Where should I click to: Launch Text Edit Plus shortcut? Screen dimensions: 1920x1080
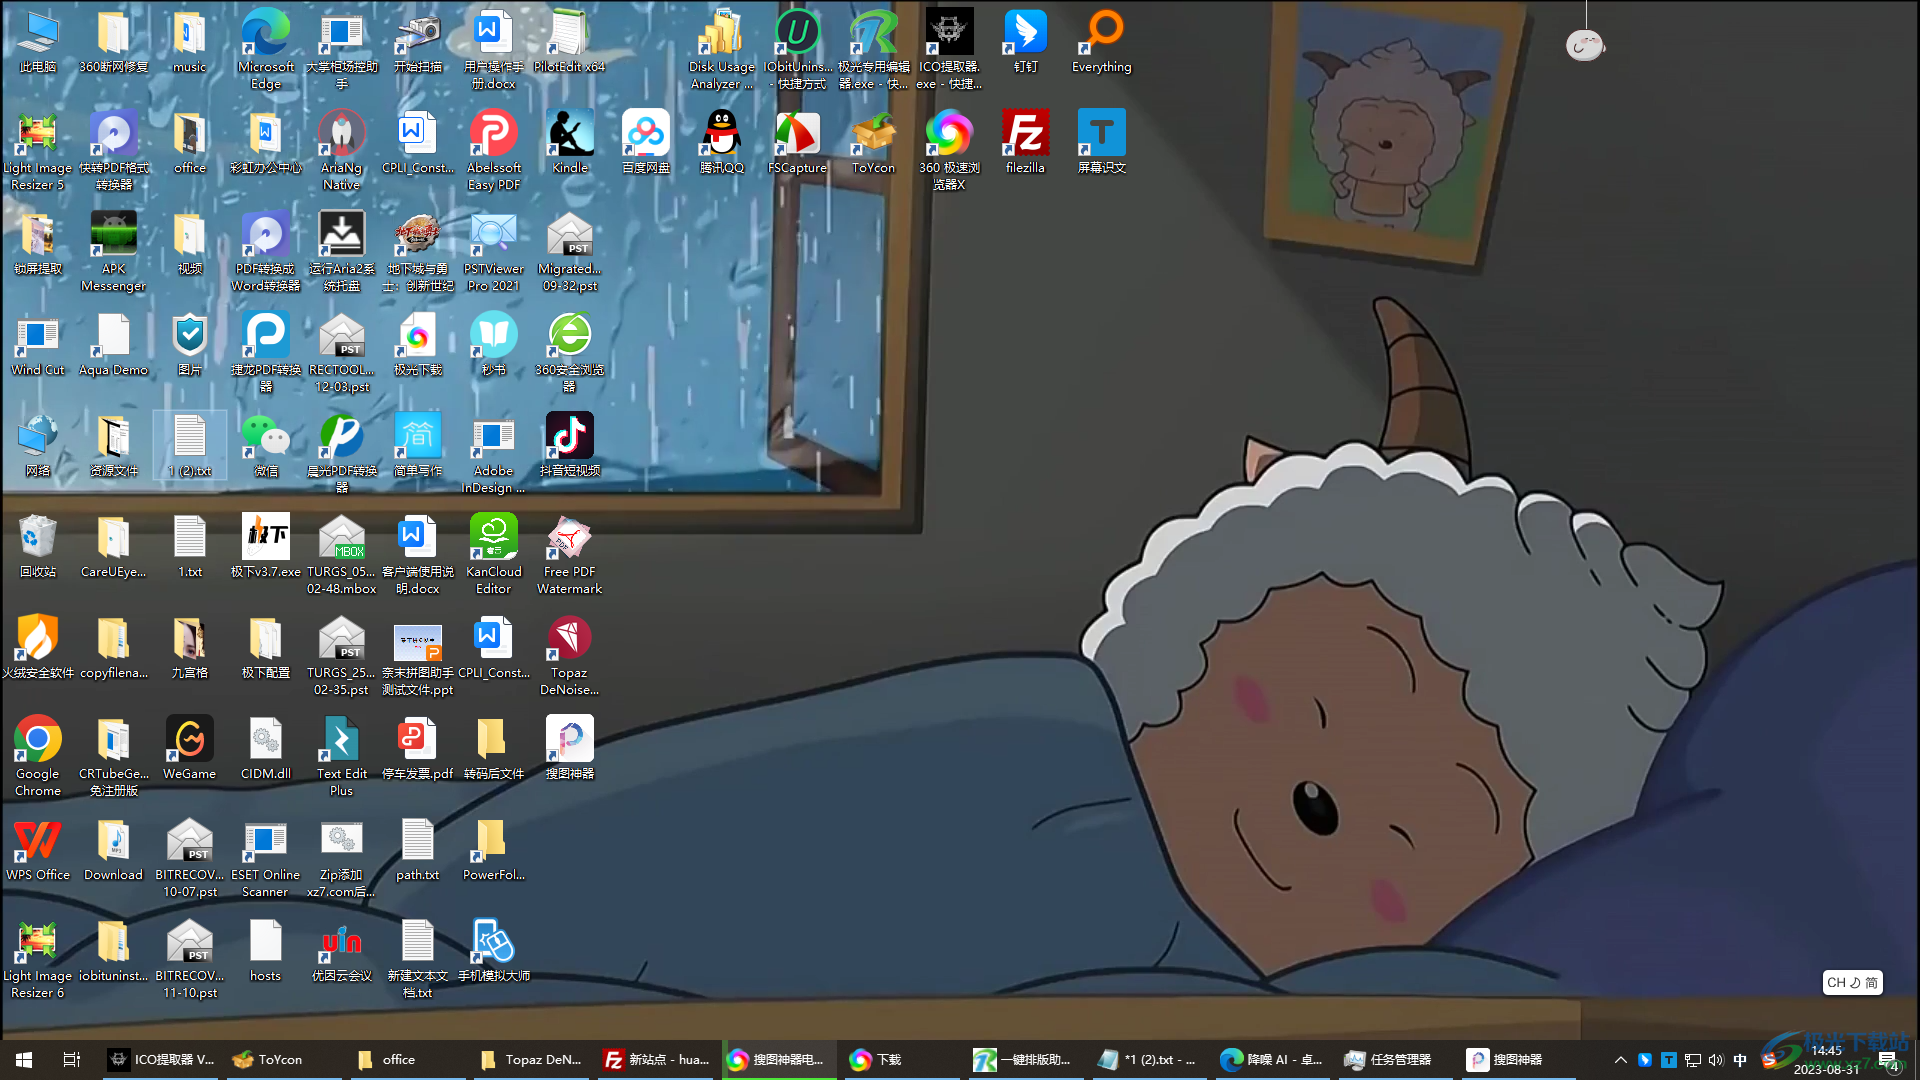click(x=341, y=756)
